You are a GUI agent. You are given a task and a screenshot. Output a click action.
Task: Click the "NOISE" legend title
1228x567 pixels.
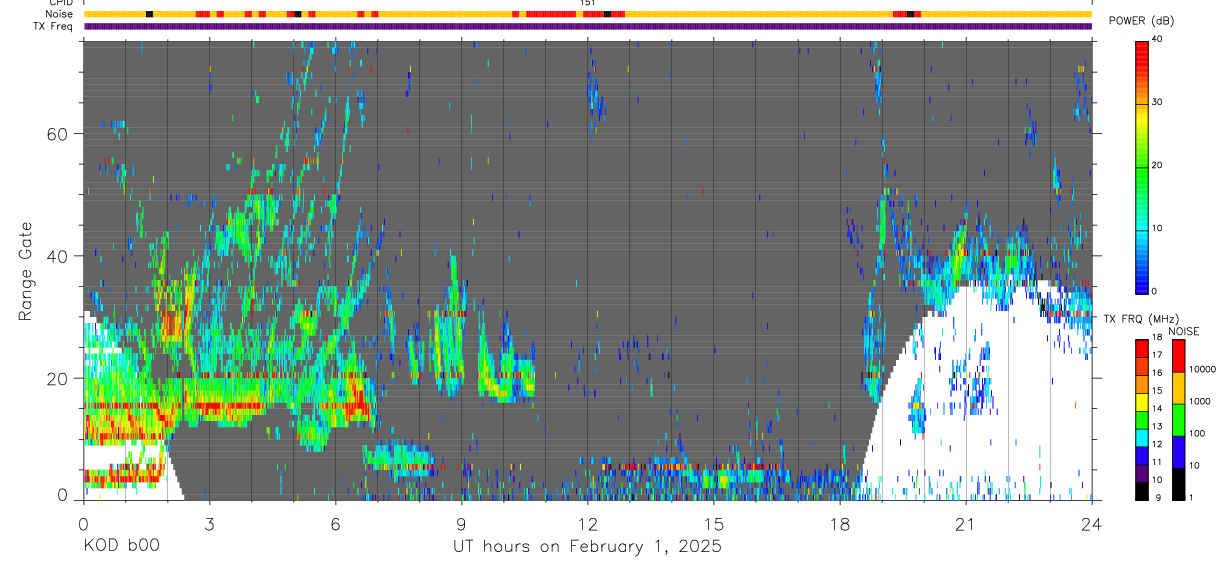point(1183,331)
